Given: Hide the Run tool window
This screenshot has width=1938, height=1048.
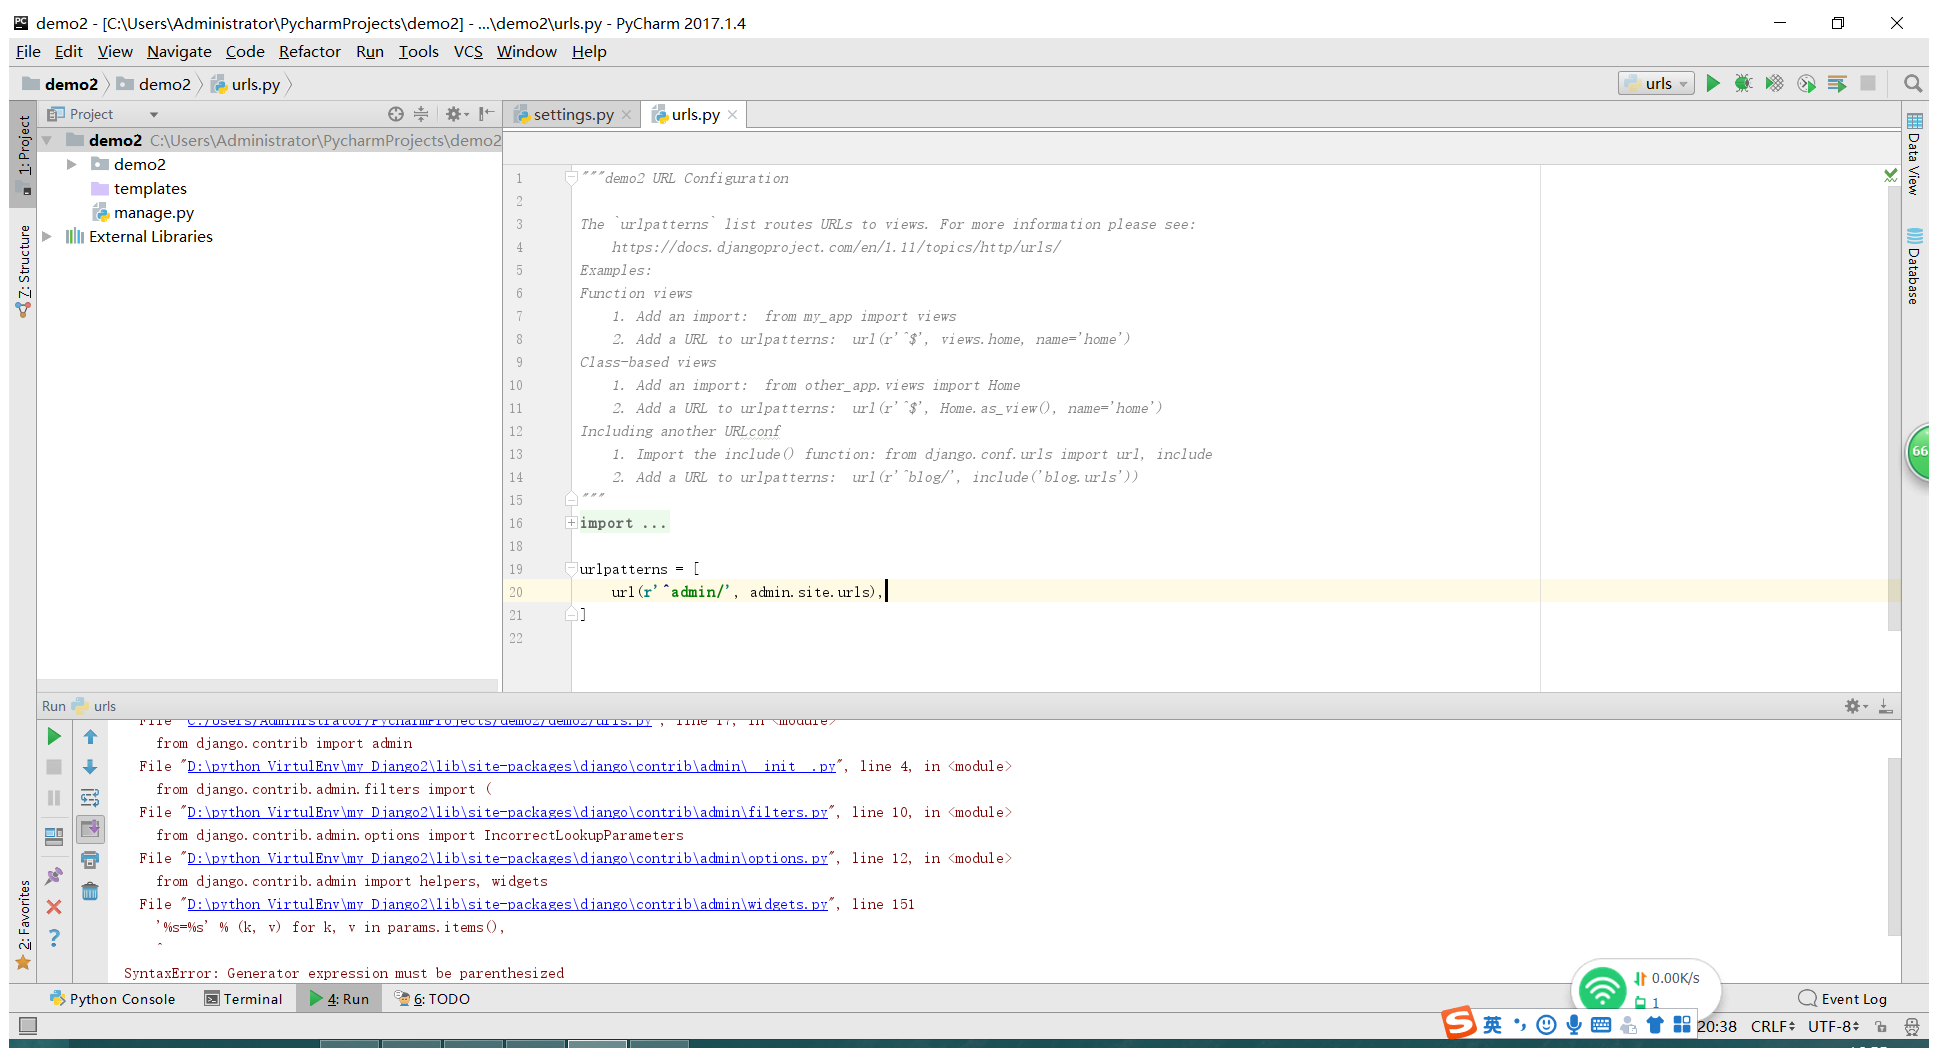Looking at the screenshot, I should [1885, 706].
